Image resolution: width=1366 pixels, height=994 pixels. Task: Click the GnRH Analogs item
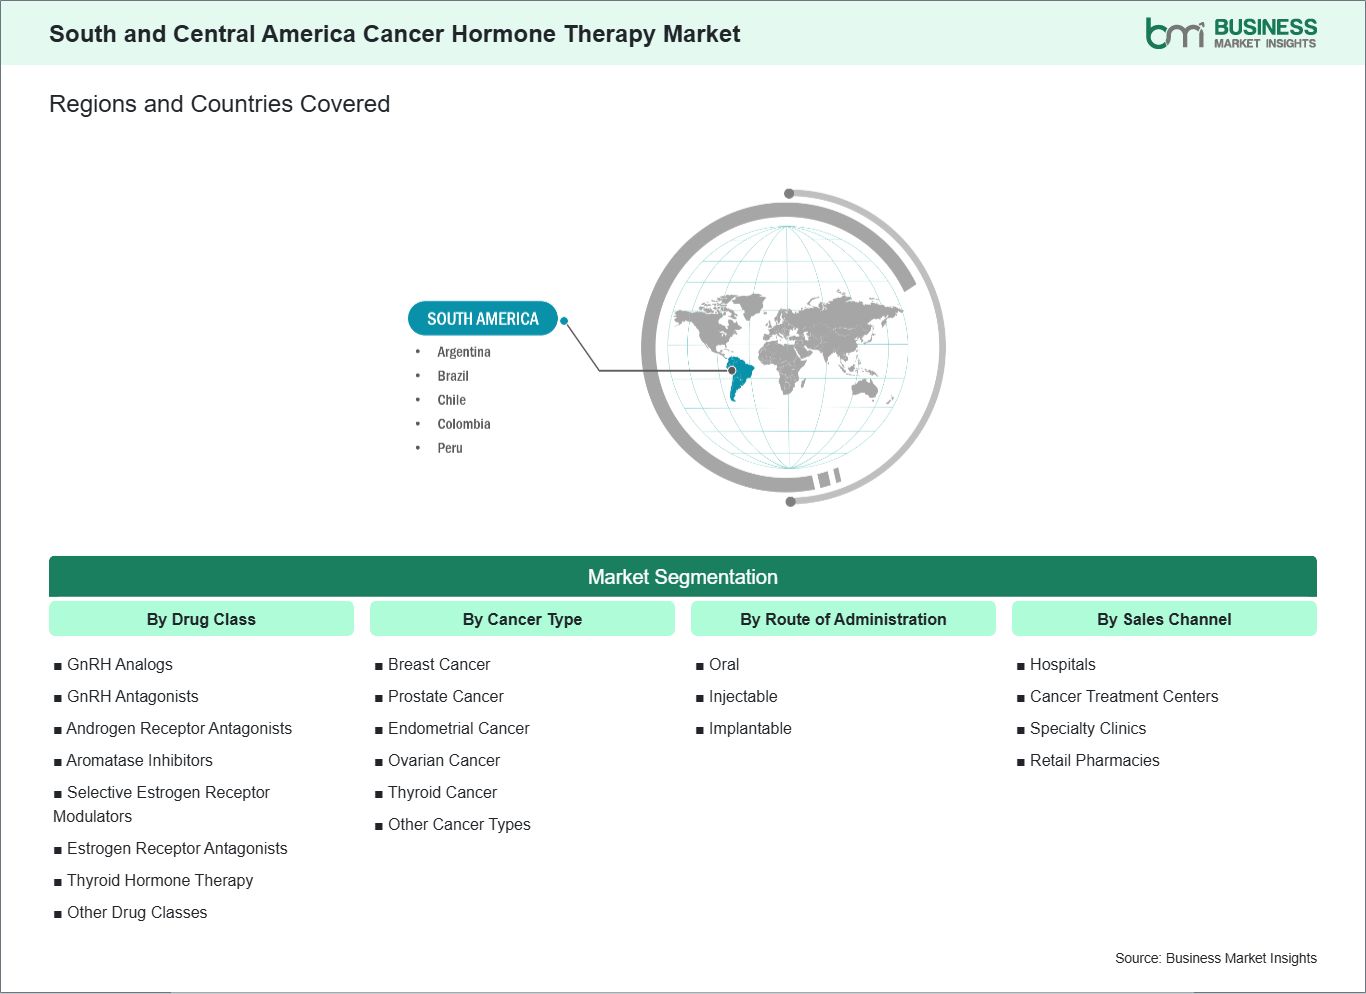119,664
